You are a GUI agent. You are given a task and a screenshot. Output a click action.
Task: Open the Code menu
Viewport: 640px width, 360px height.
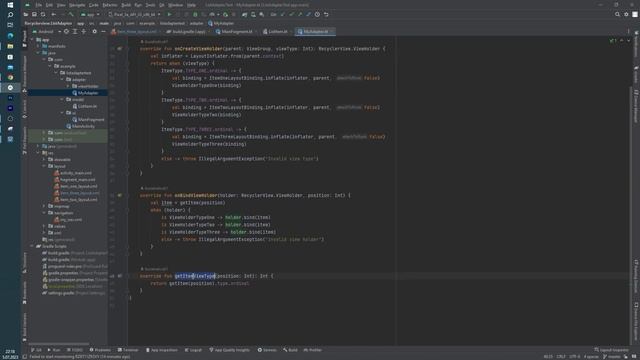click(x=93, y=5)
